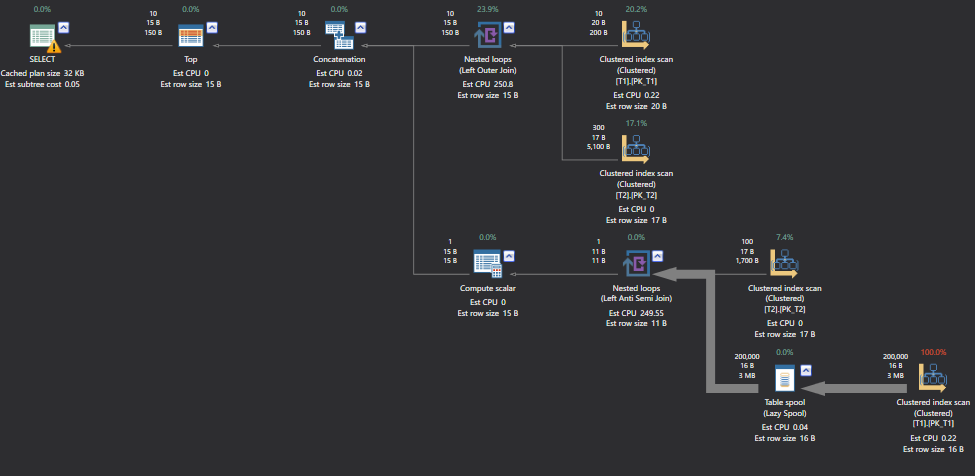Viewport: 975px width, 476px height.
Task: Collapse the Concatenation node details
Action: [362, 26]
